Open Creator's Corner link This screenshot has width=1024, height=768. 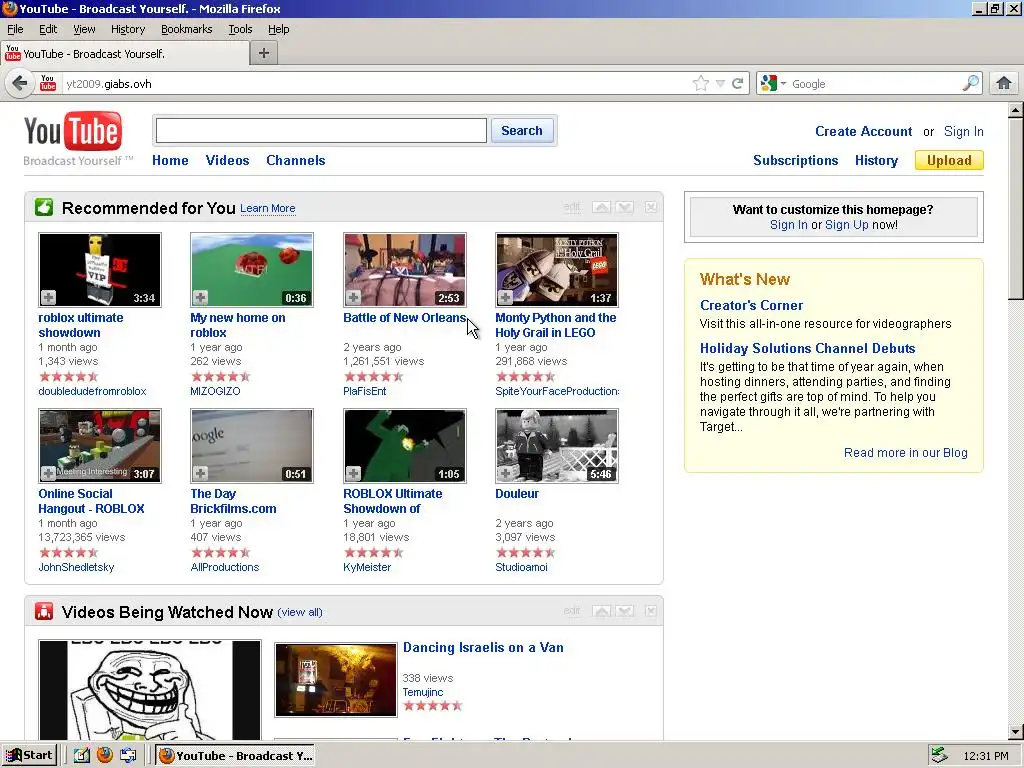[x=751, y=305]
